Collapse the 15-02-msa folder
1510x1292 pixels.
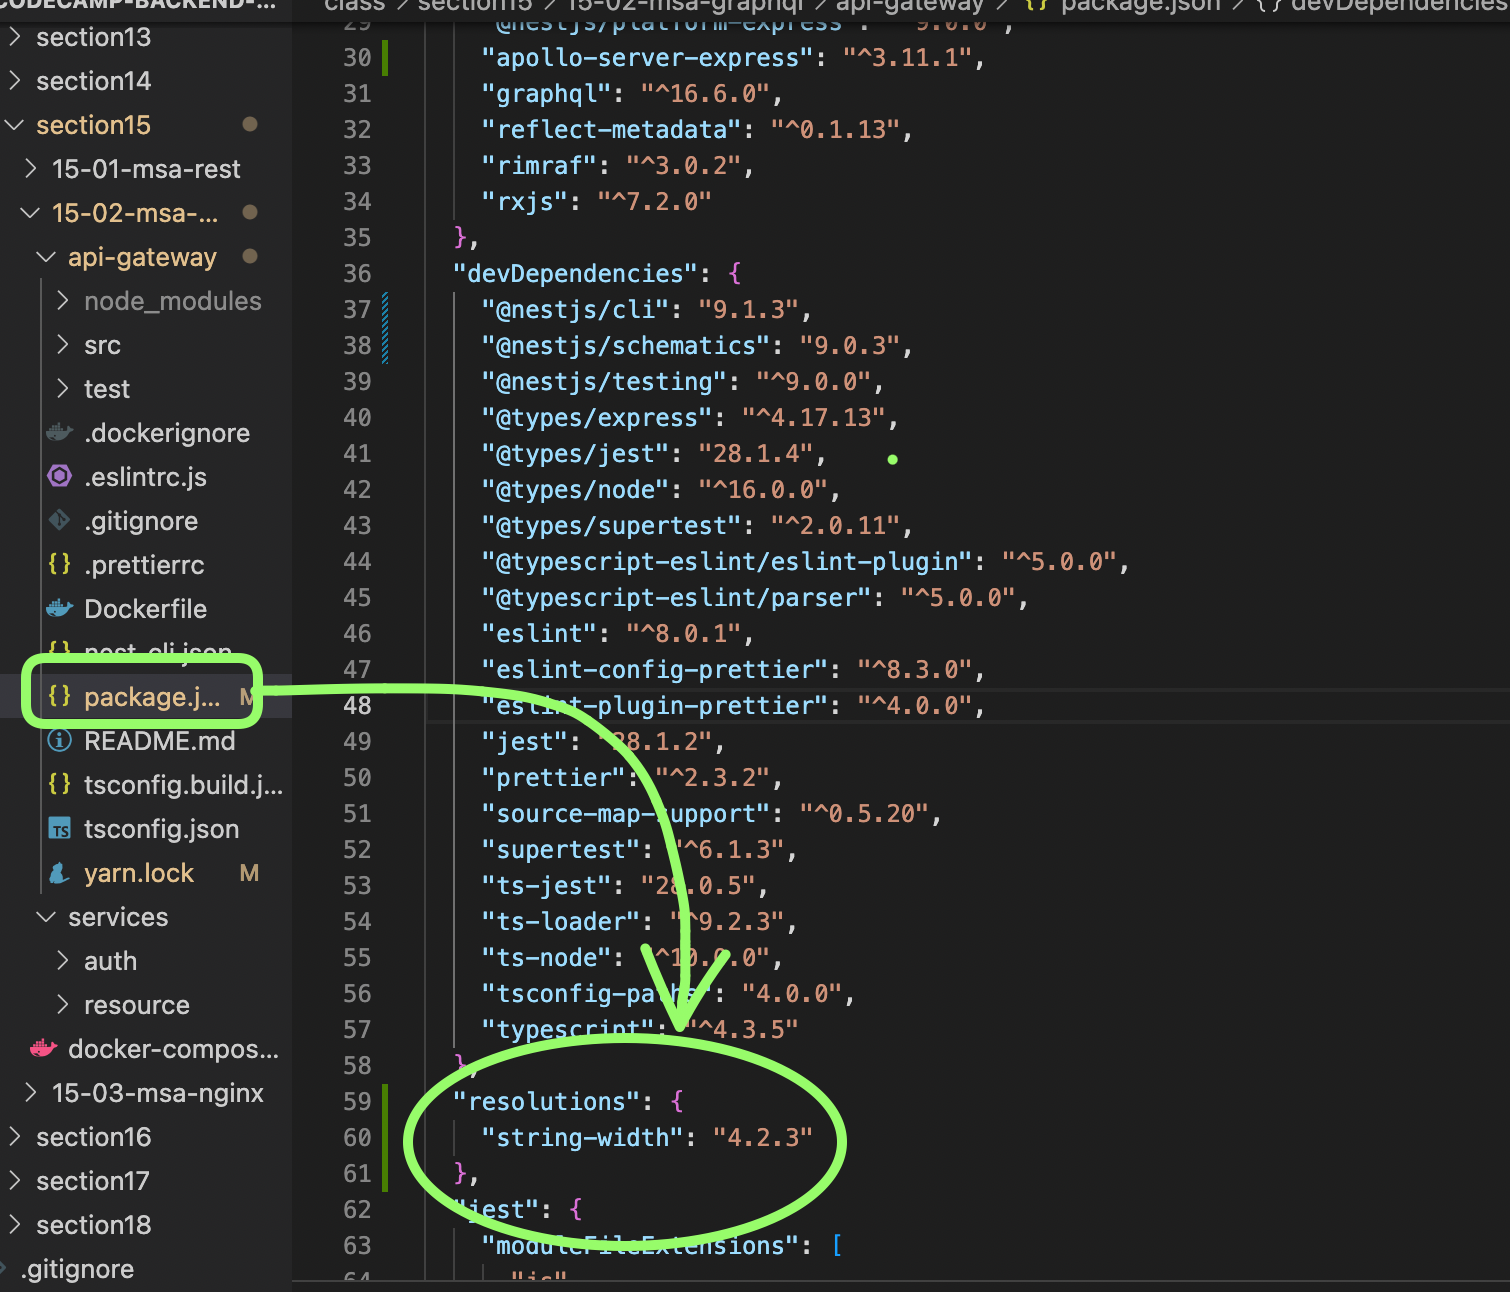point(31,213)
